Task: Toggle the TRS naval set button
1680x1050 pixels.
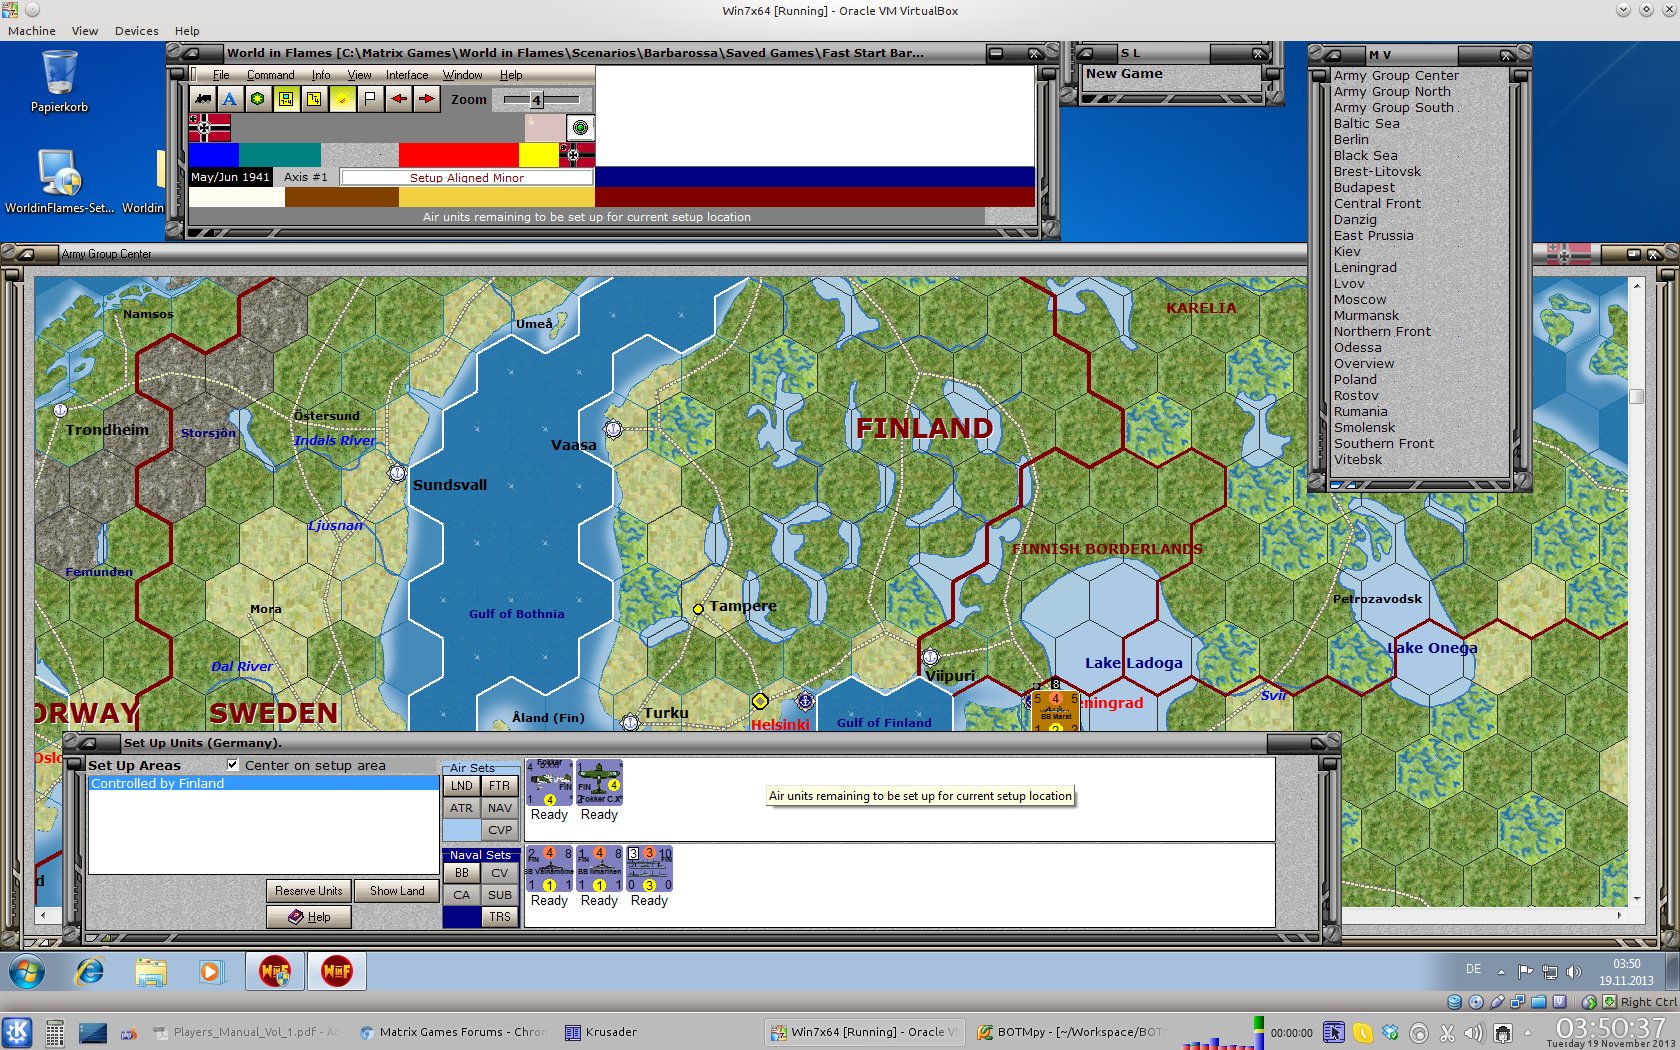Action: (500, 917)
